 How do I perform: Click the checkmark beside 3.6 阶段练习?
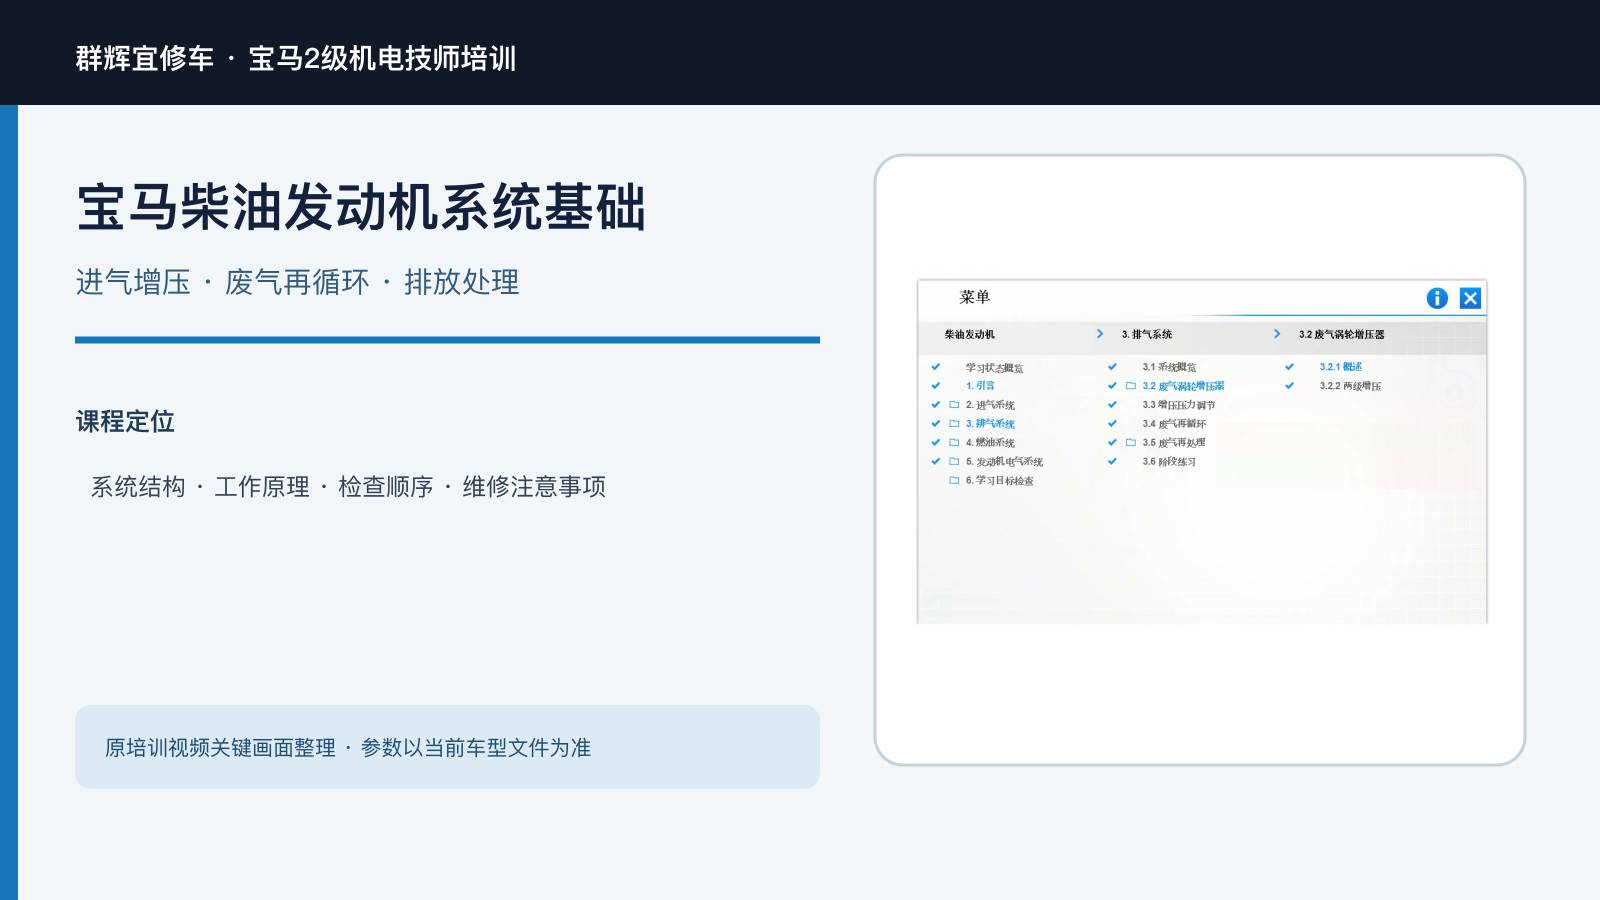tap(1112, 461)
